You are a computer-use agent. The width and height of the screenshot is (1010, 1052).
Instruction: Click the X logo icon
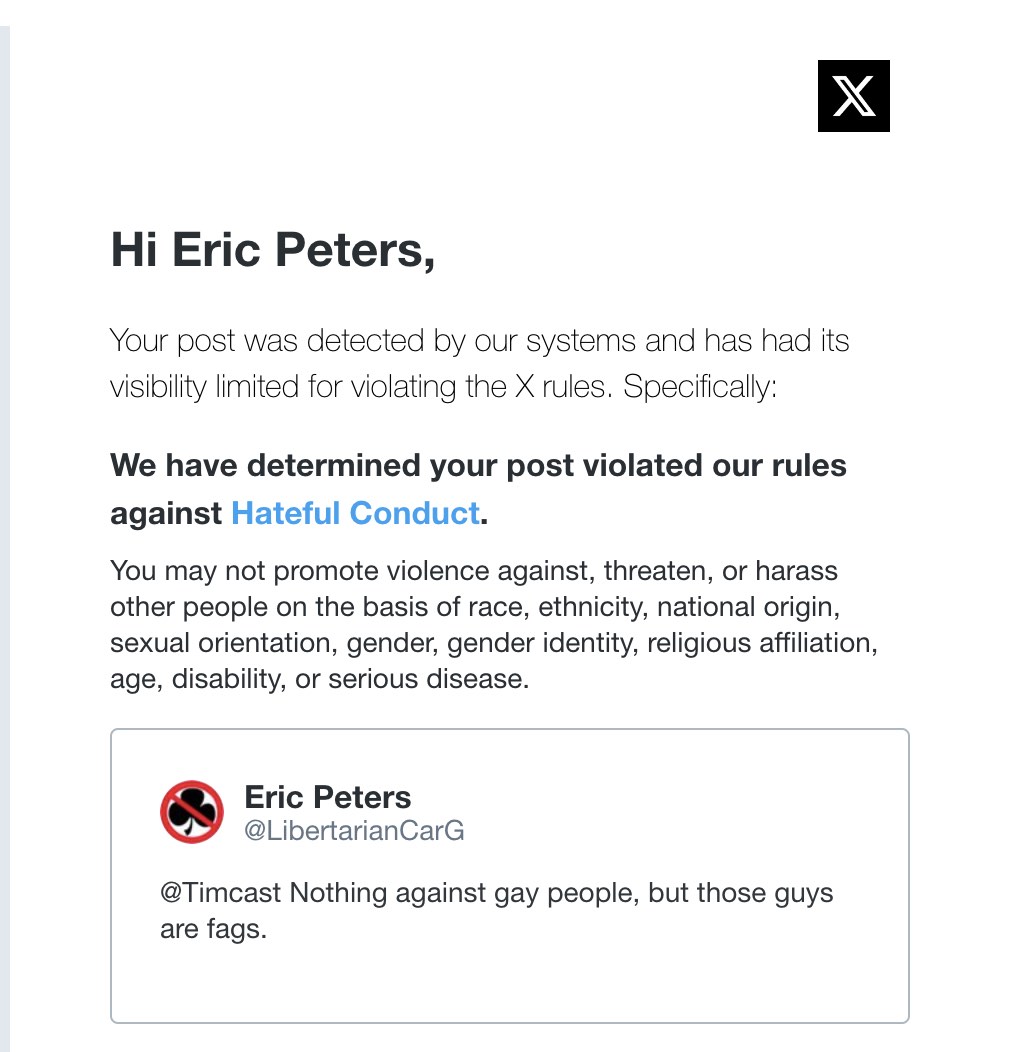coord(853,96)
